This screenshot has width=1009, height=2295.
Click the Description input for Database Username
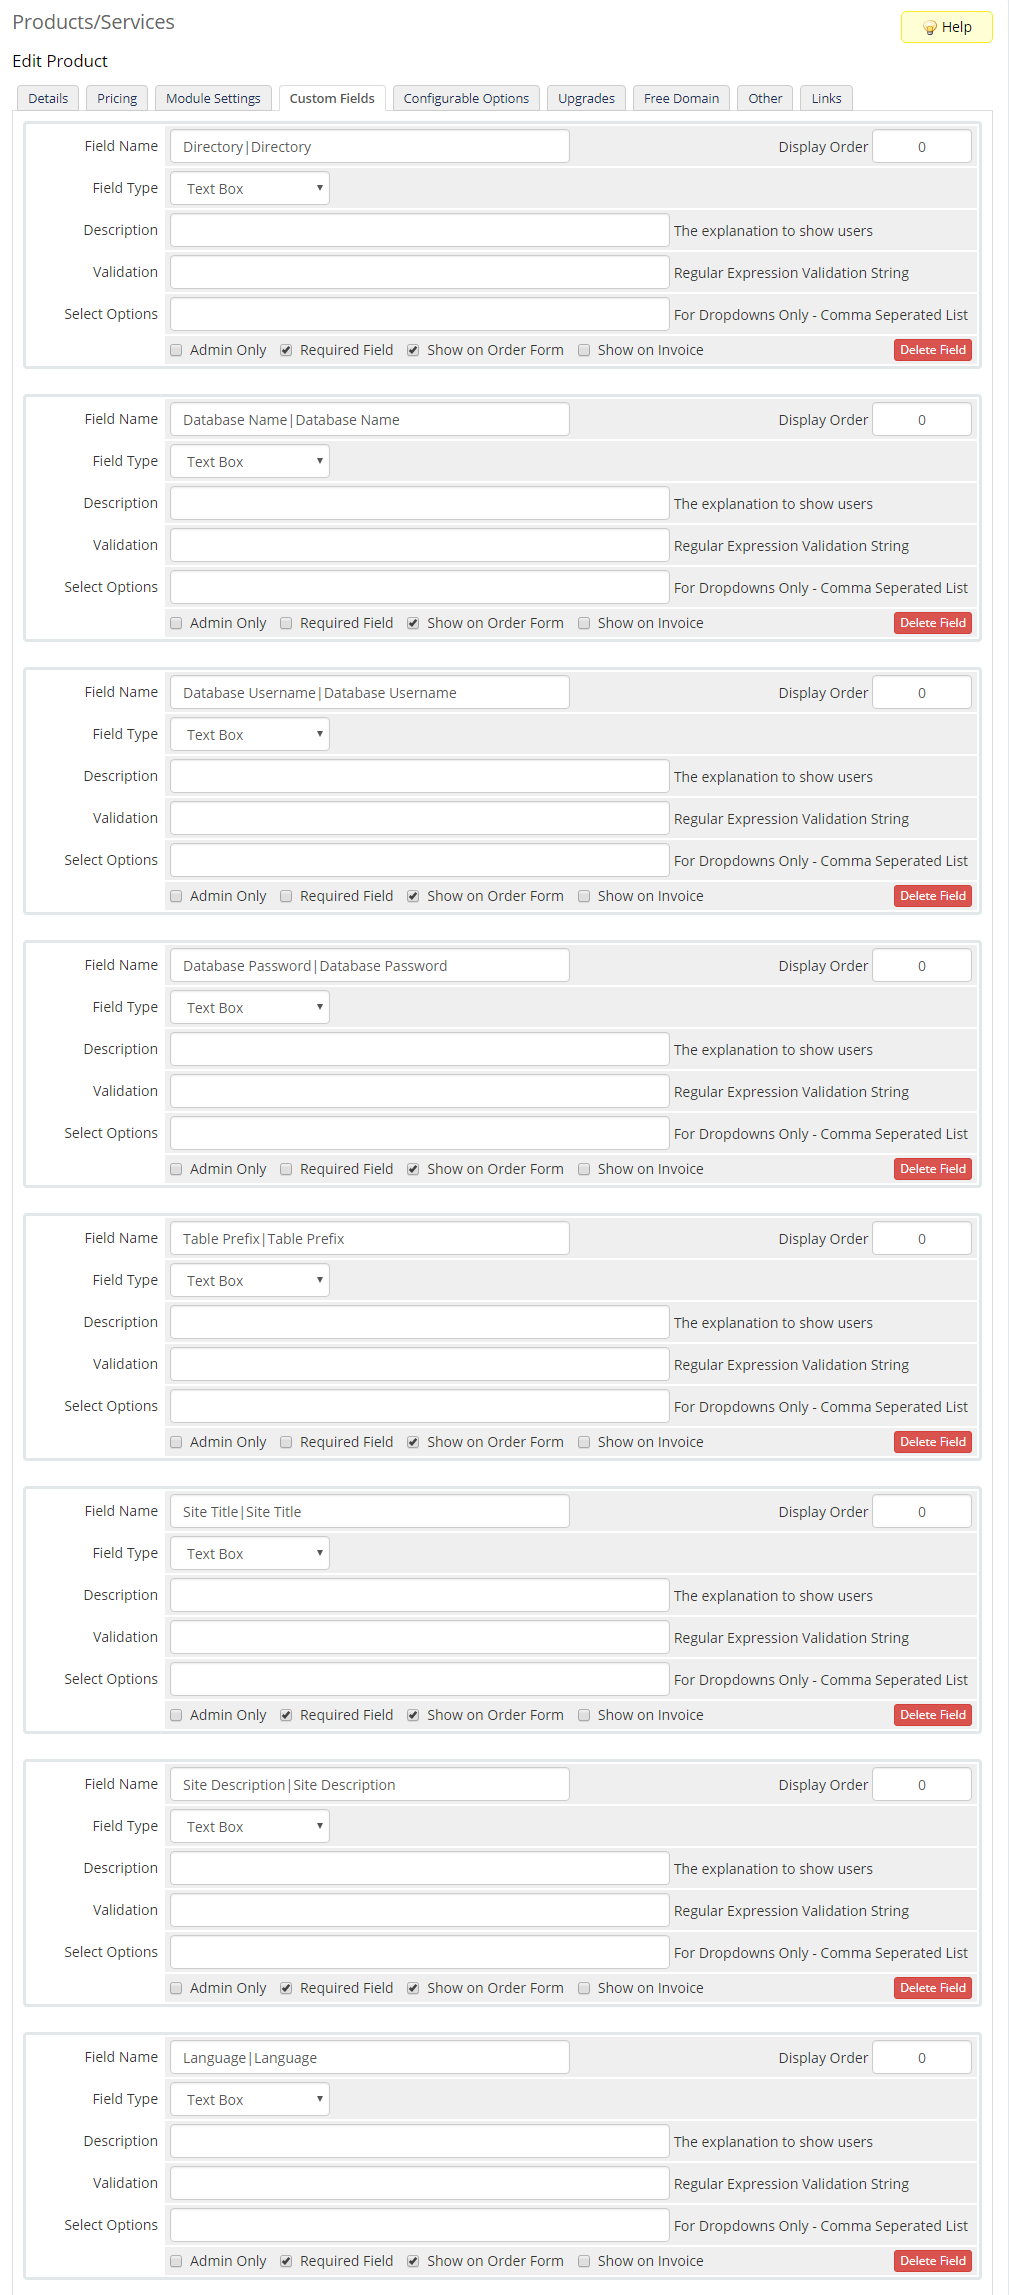[420, 776]
